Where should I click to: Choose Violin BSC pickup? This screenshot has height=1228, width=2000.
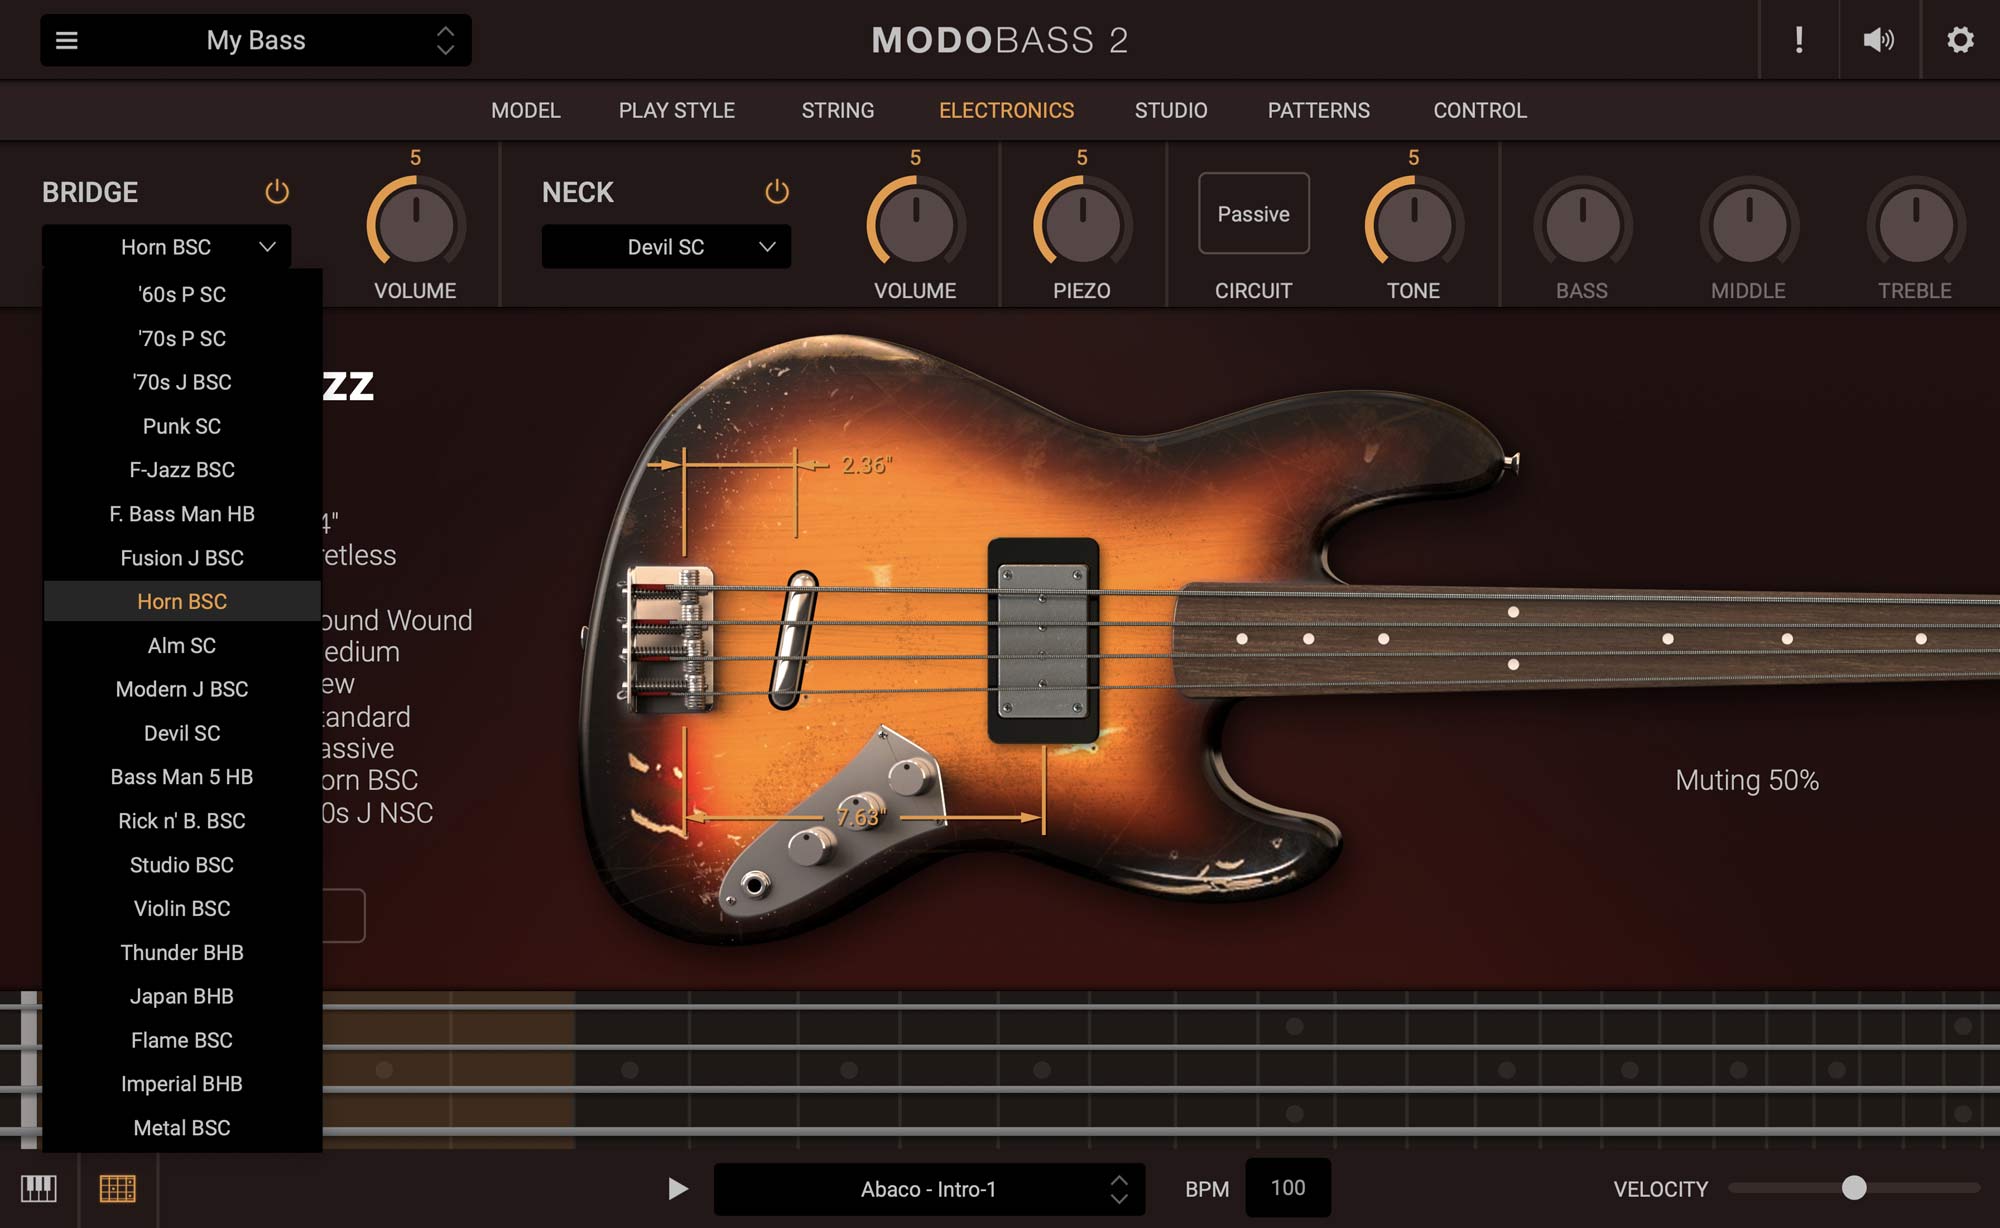(x=182, y=908)
